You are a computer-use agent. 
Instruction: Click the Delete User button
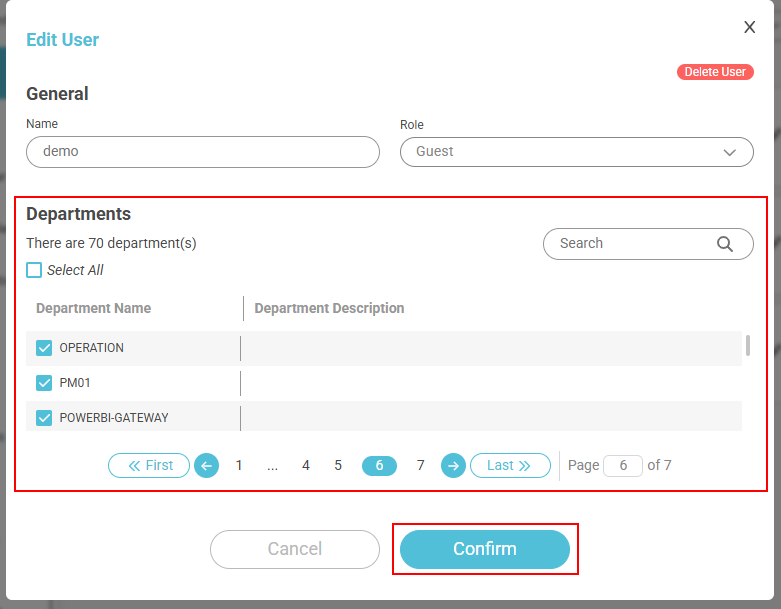[714, 72]
